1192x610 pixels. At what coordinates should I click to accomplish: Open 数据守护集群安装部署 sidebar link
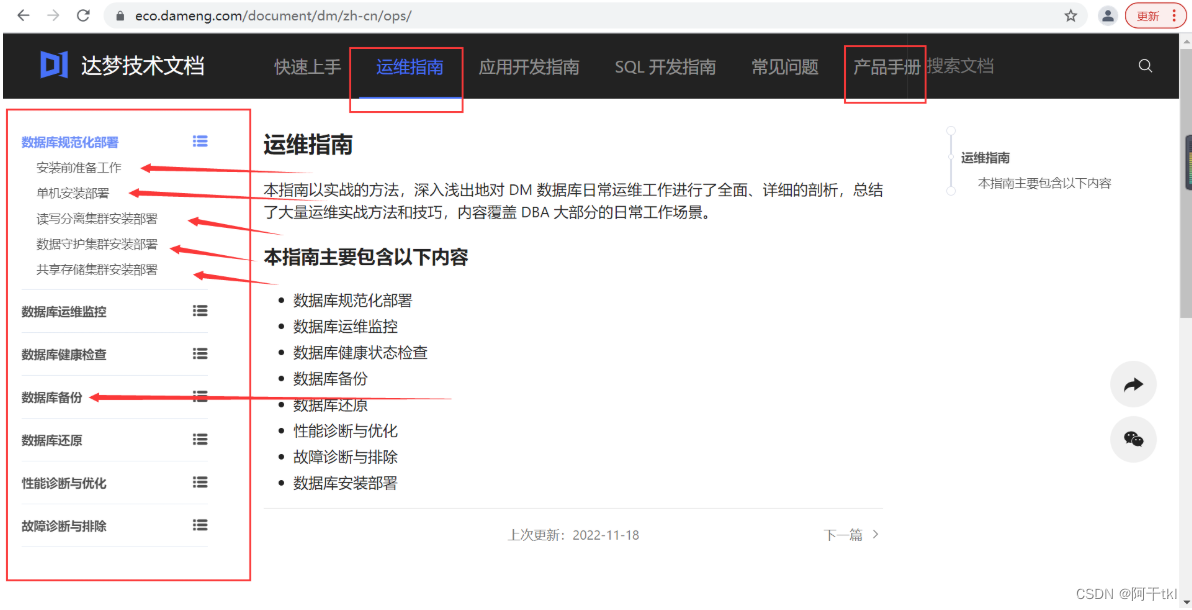click(x=97, y=244)
